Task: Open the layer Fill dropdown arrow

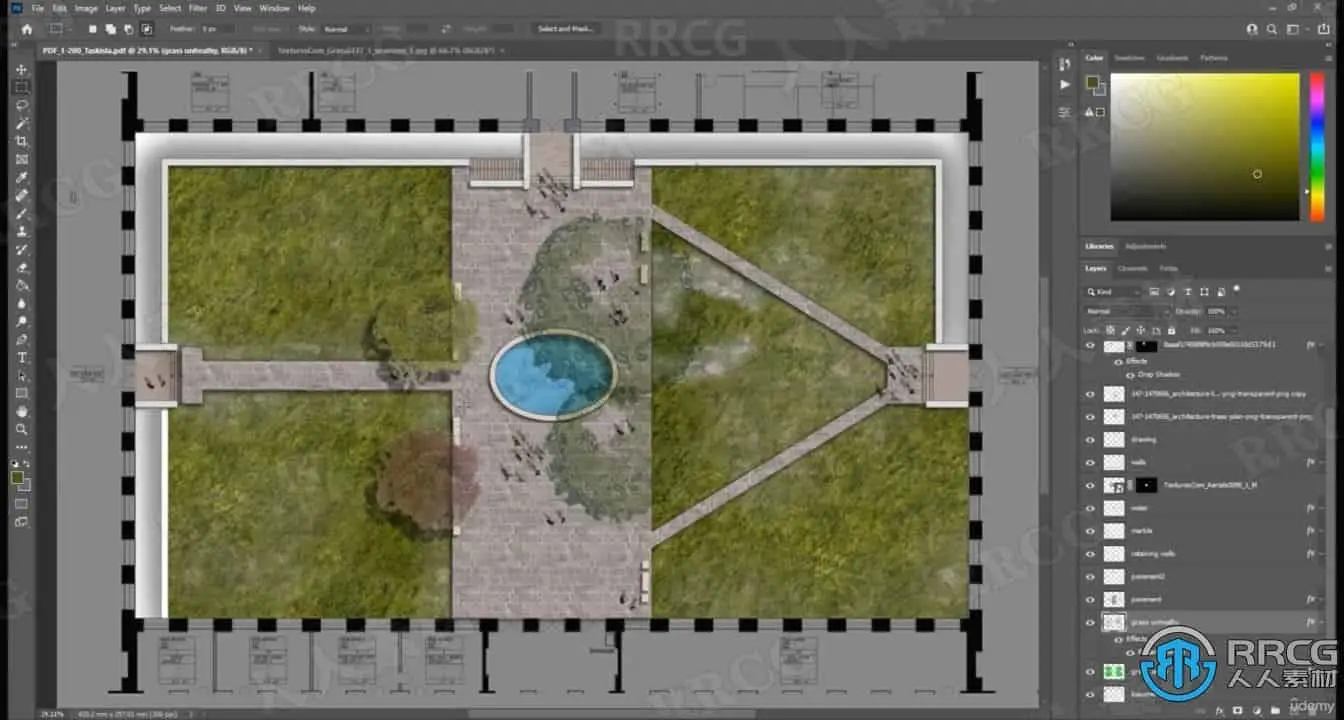Action: coord(1234,330)
